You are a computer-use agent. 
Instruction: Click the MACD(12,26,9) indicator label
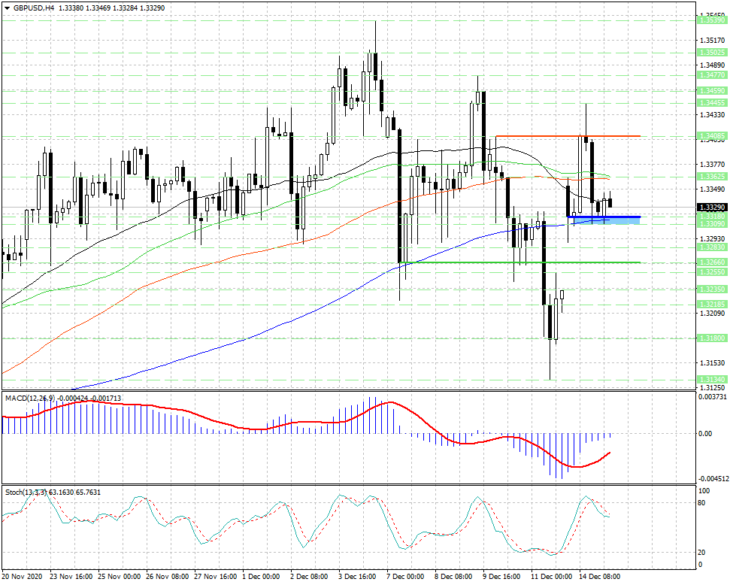(x=30, y=398)
